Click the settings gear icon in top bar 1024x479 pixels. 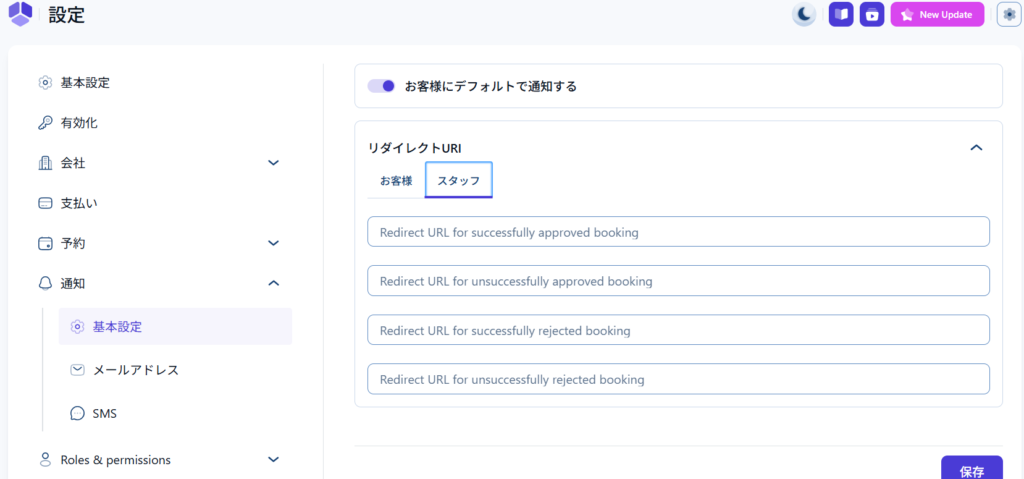1008,15
